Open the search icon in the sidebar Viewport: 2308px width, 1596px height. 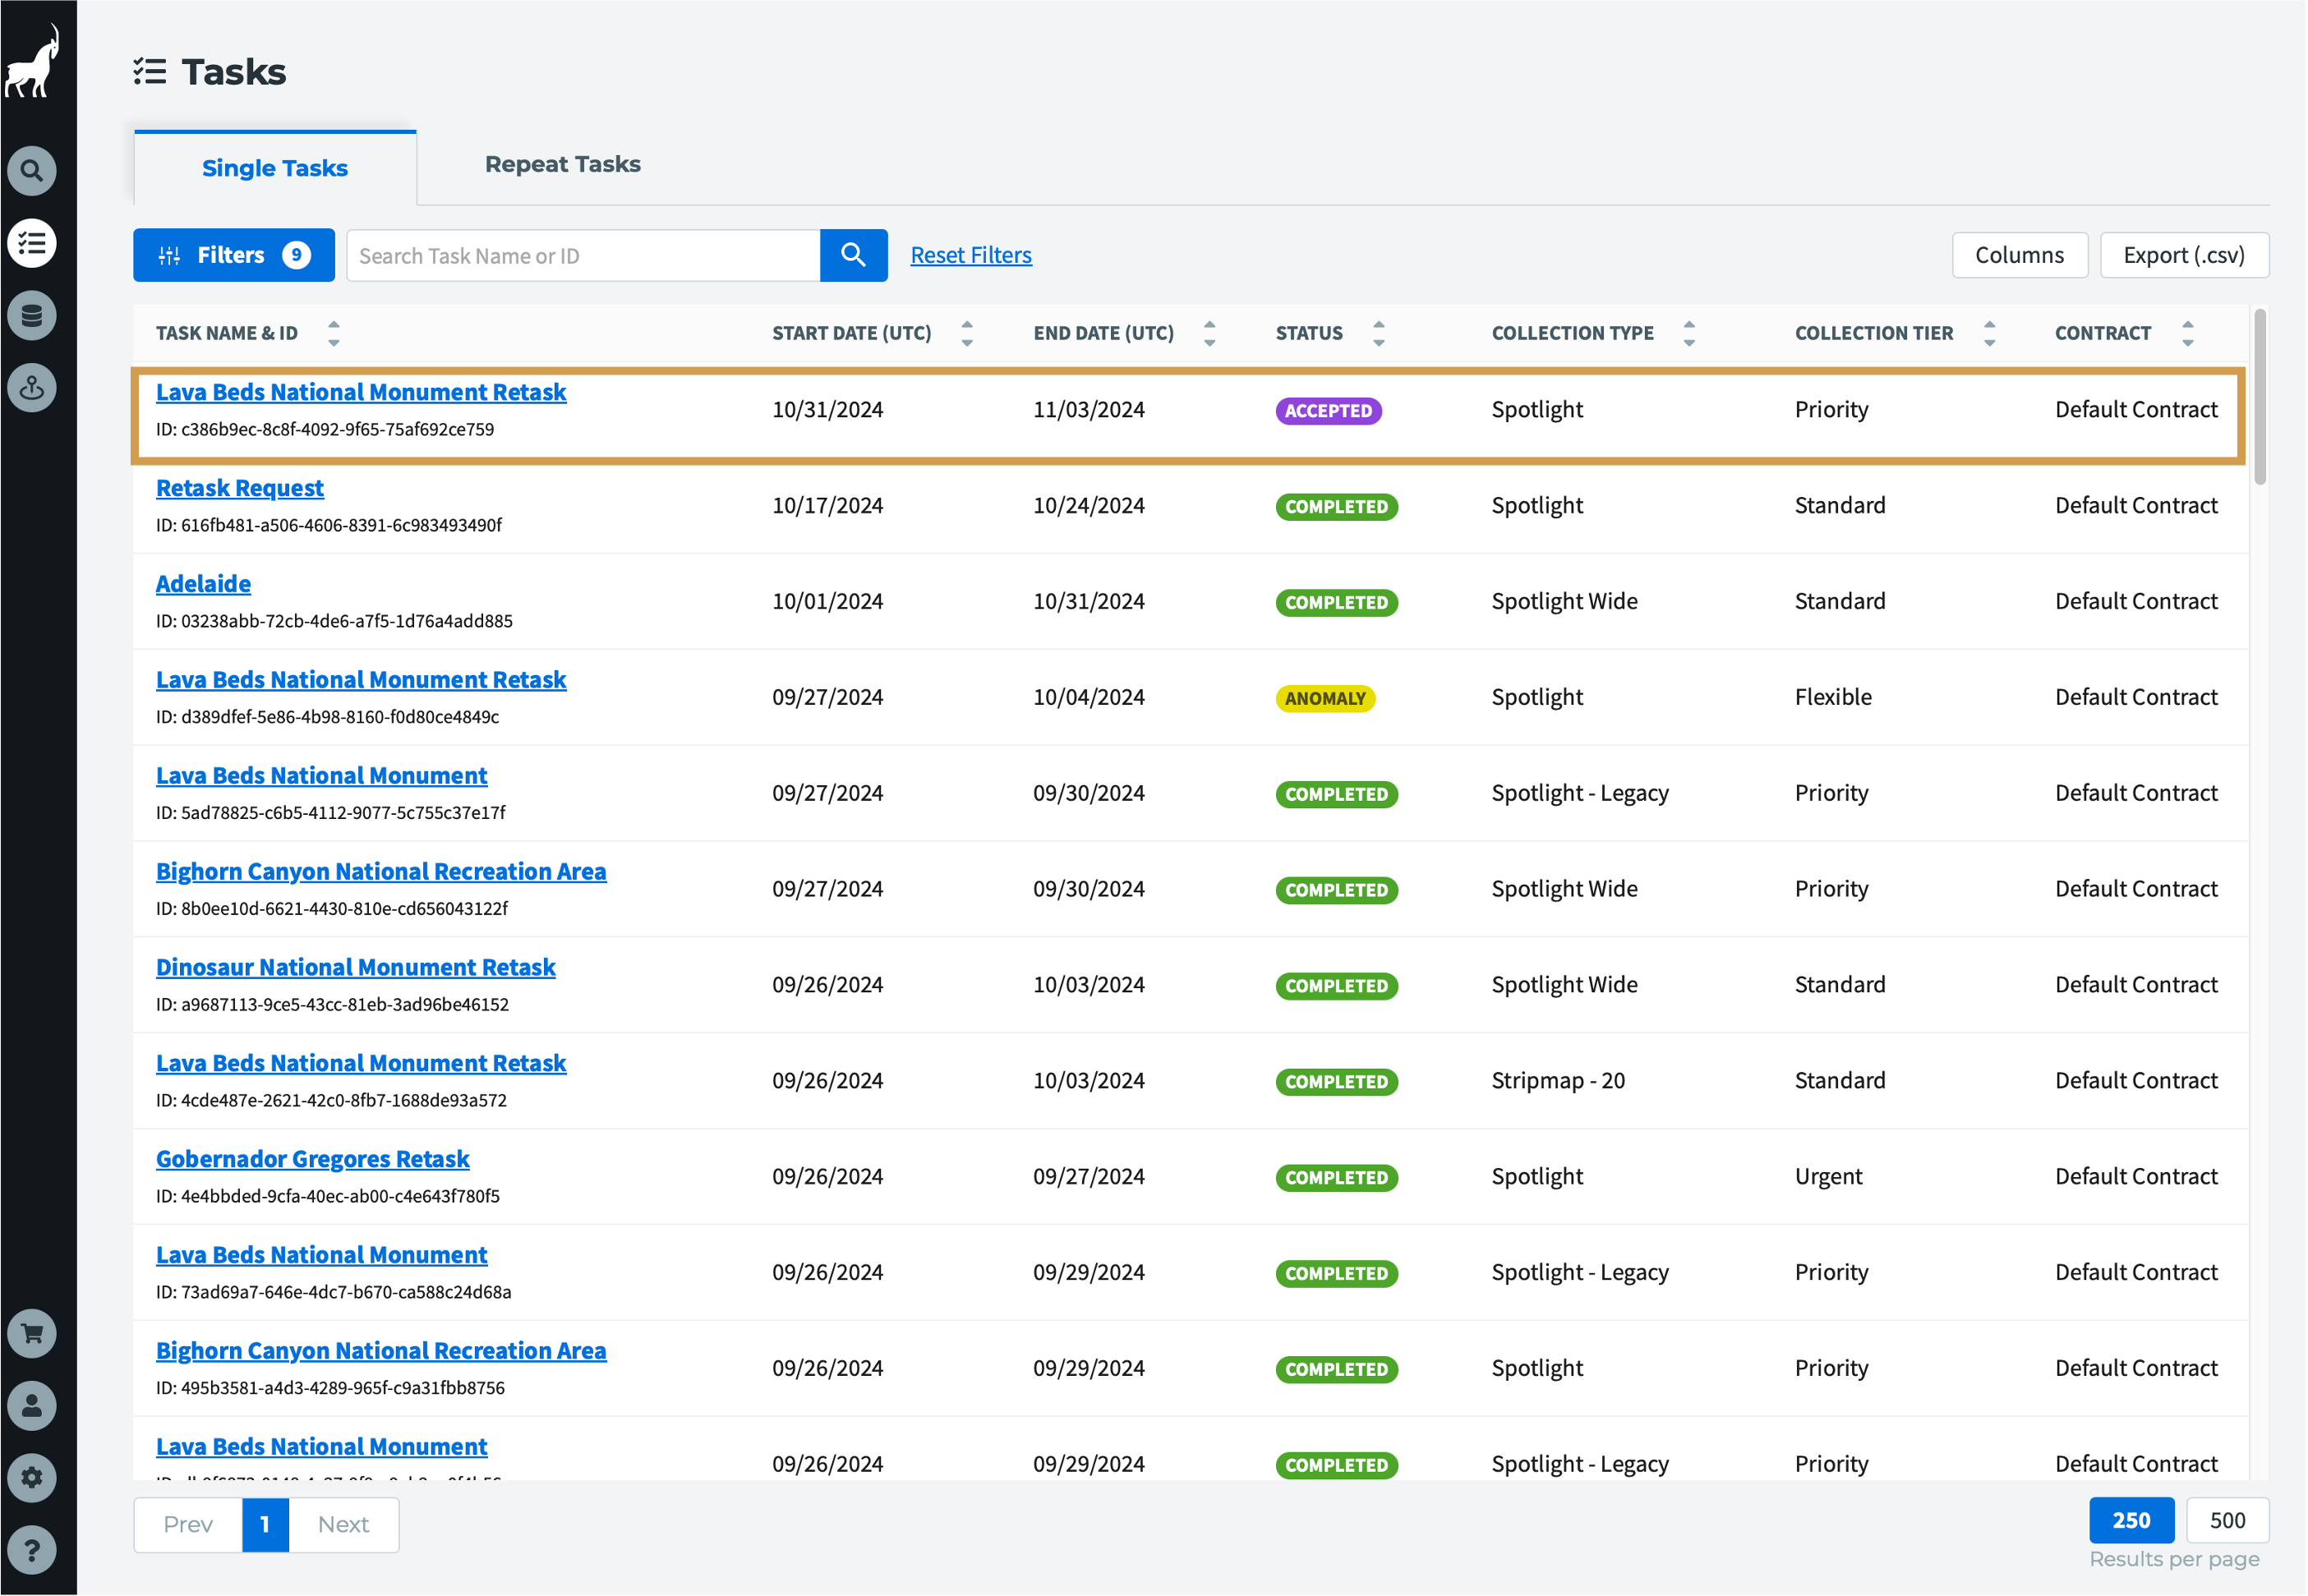(32, 171)
